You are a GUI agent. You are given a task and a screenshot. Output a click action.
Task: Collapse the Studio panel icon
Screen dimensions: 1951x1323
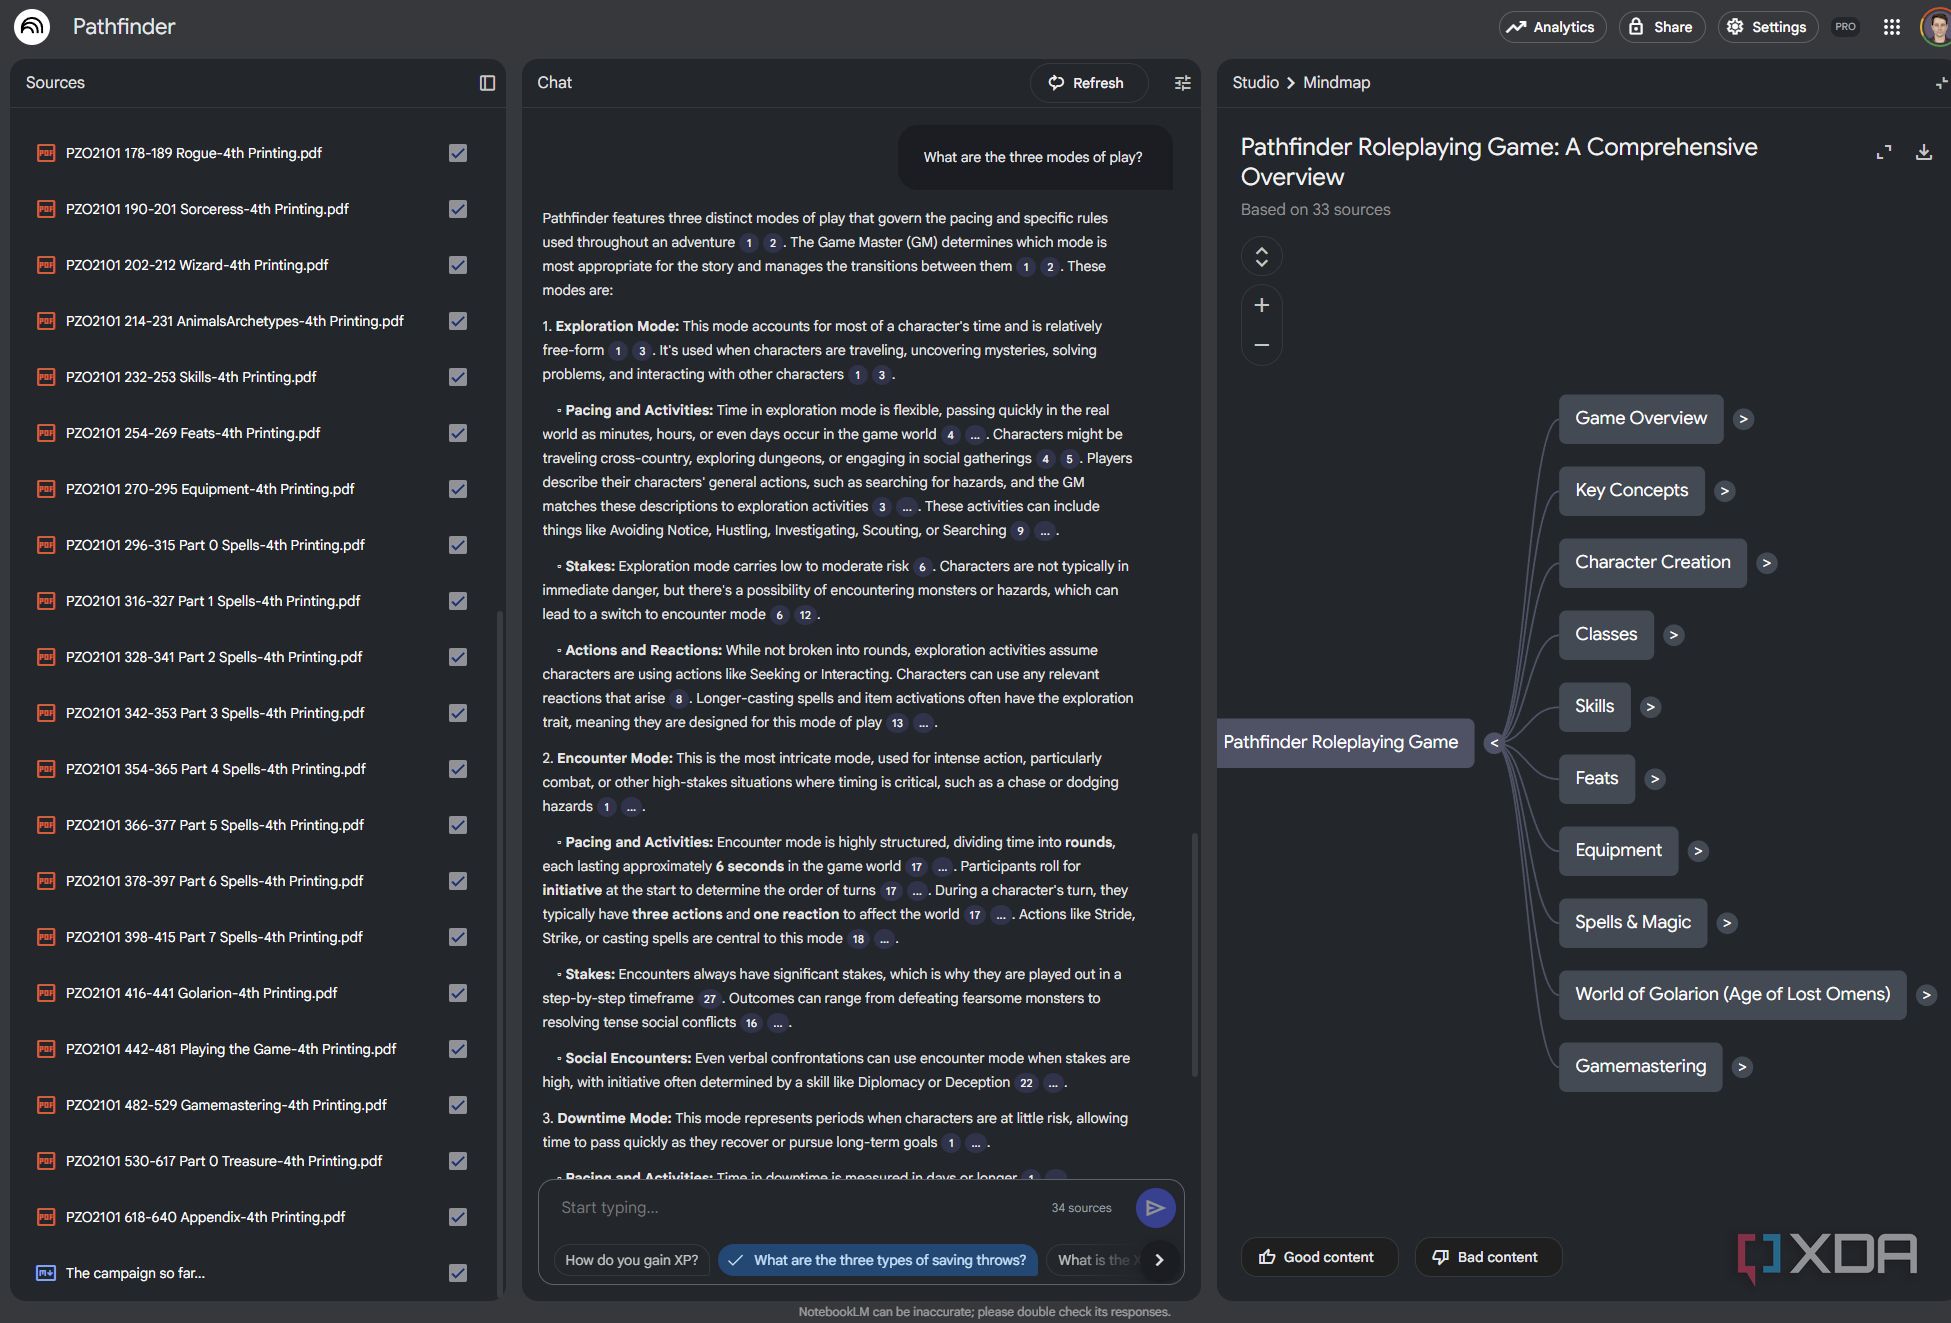tap(1941, 83)
